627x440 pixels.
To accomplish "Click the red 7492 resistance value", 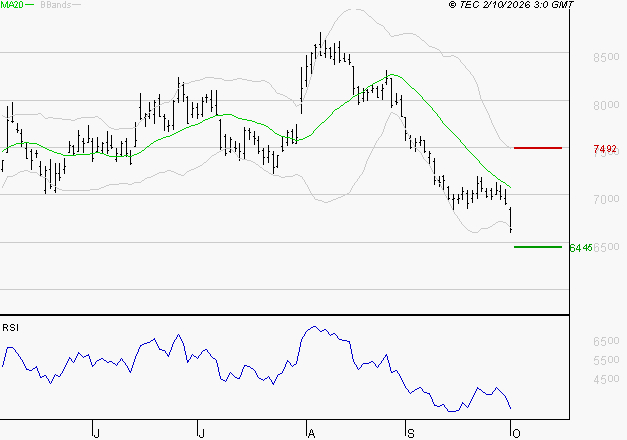I will coord(605,149).
